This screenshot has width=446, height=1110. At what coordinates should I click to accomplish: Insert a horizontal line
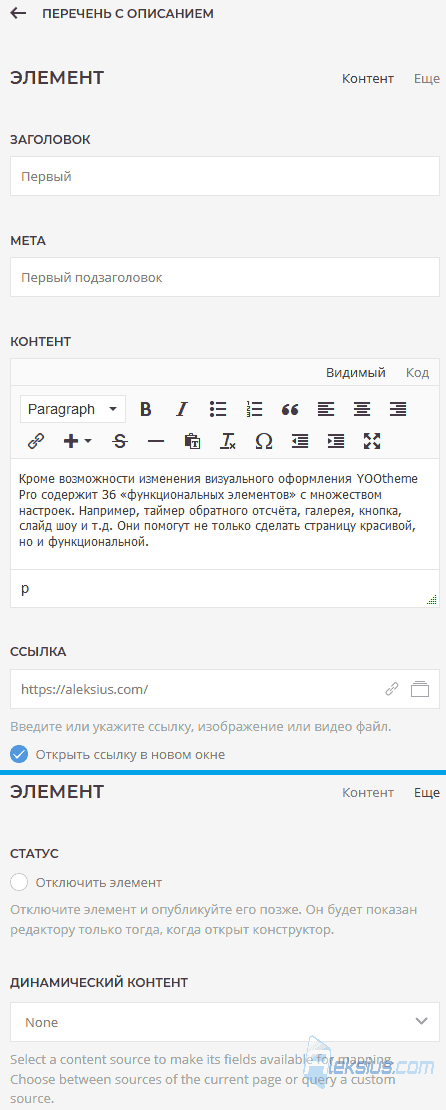[156, 441]
